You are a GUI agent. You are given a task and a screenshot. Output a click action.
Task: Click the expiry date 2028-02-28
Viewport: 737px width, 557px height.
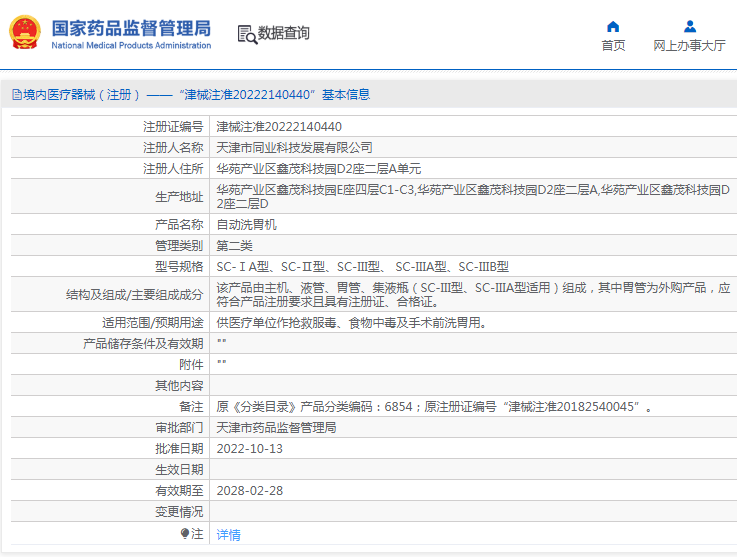[250, 490]
